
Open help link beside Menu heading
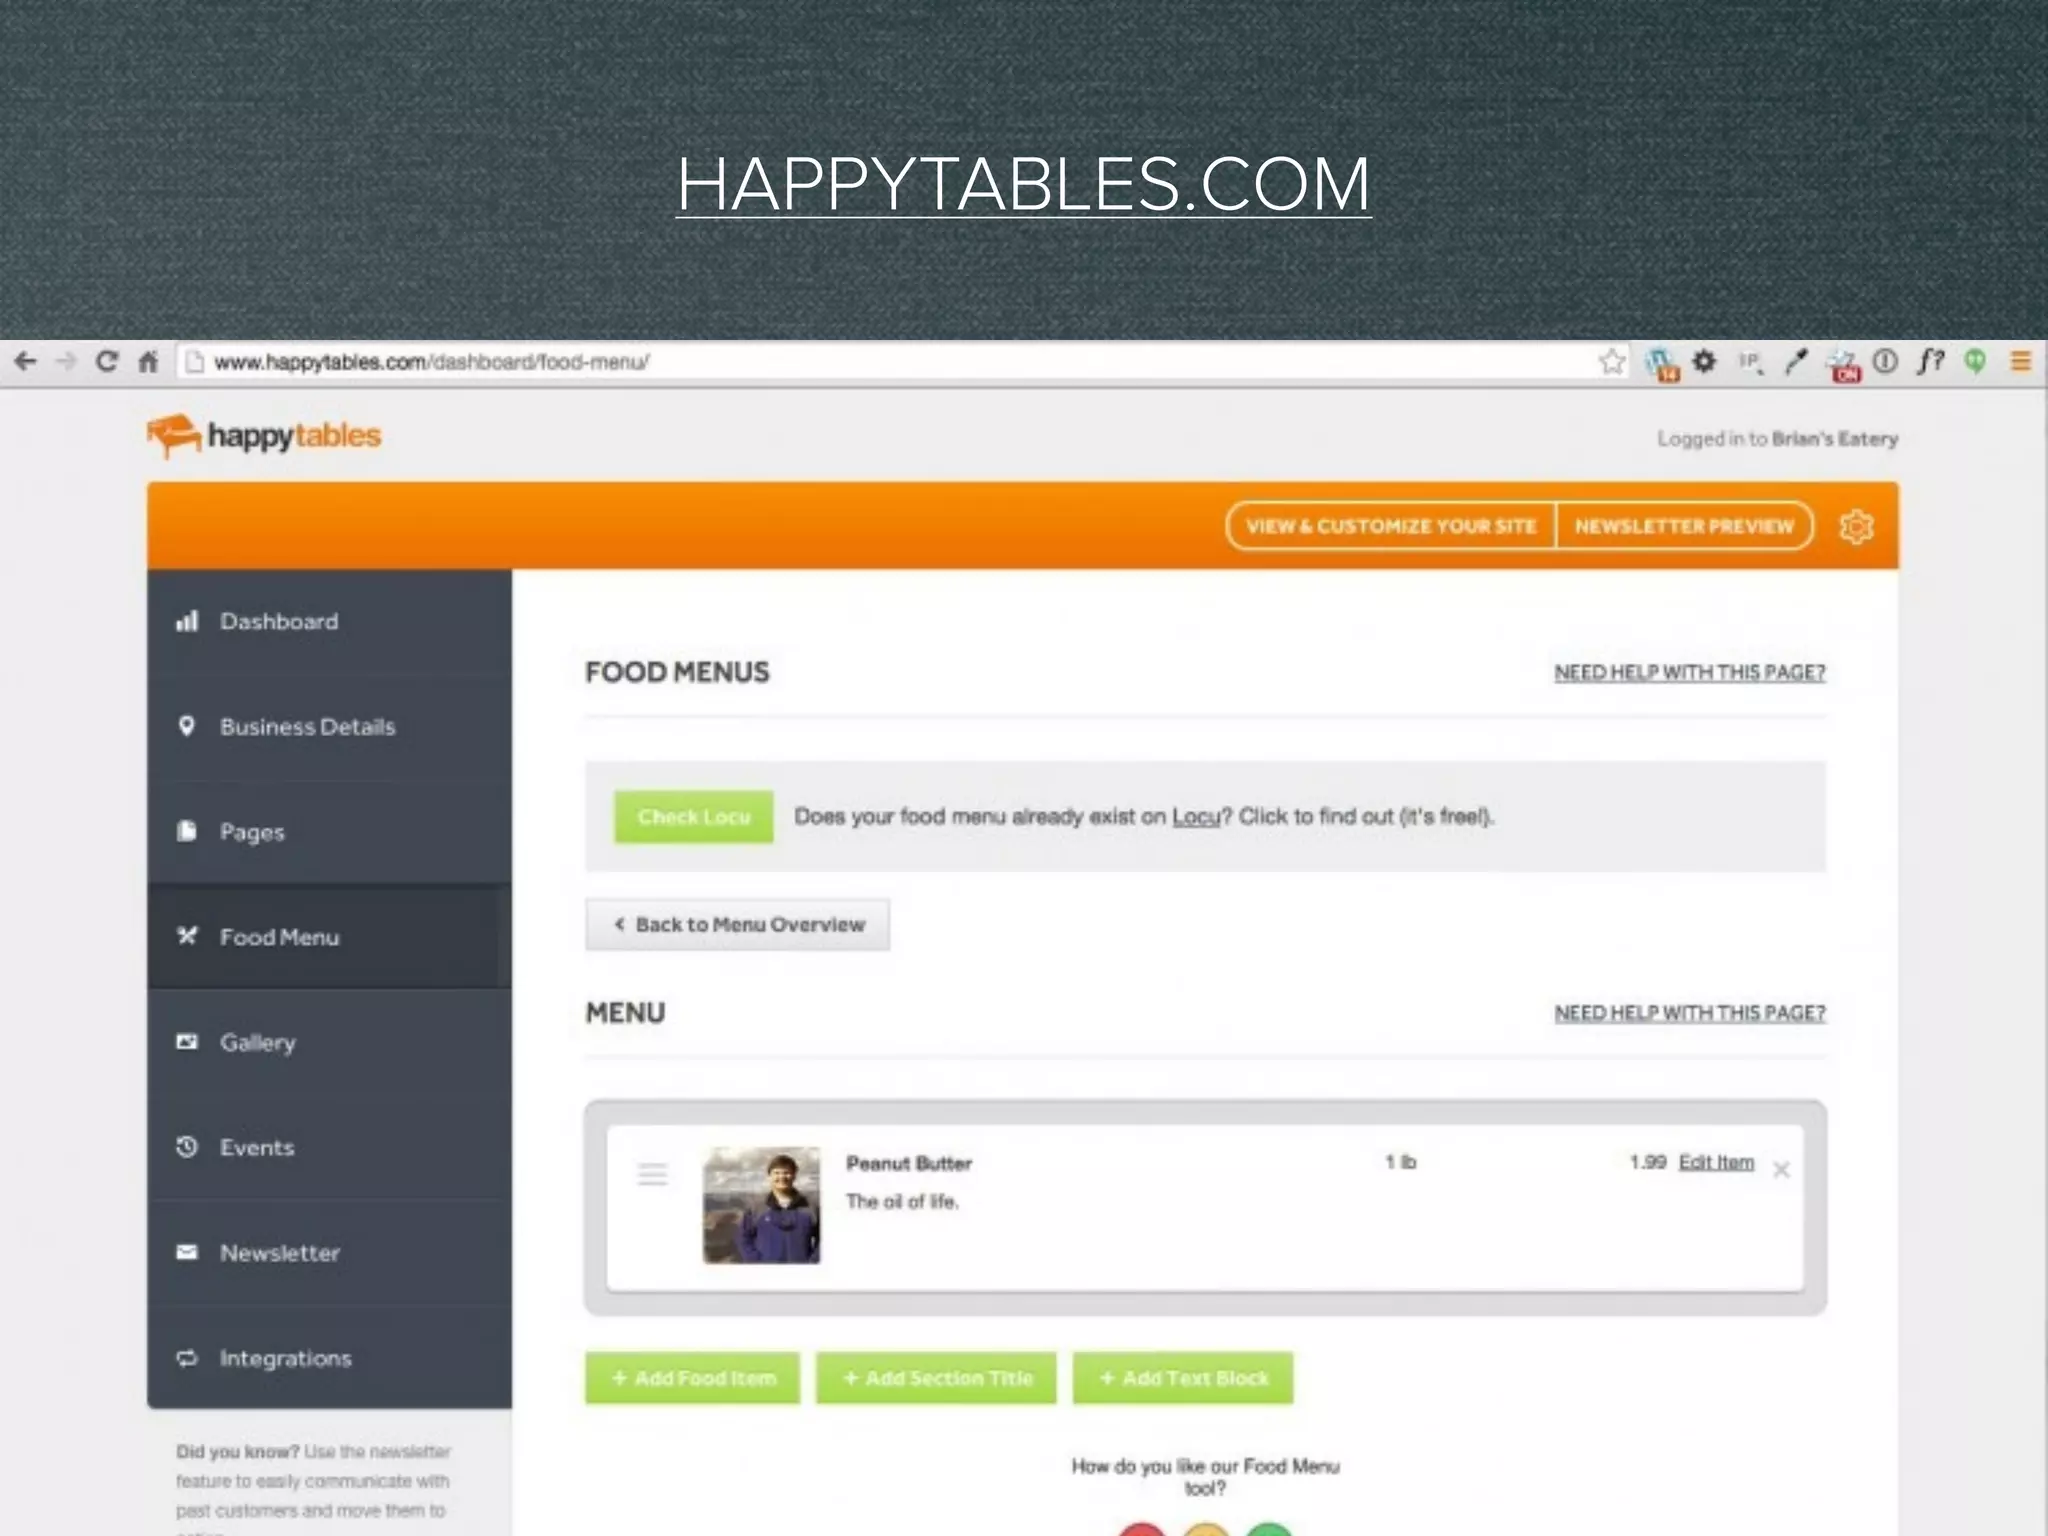click(1690, 1013)
